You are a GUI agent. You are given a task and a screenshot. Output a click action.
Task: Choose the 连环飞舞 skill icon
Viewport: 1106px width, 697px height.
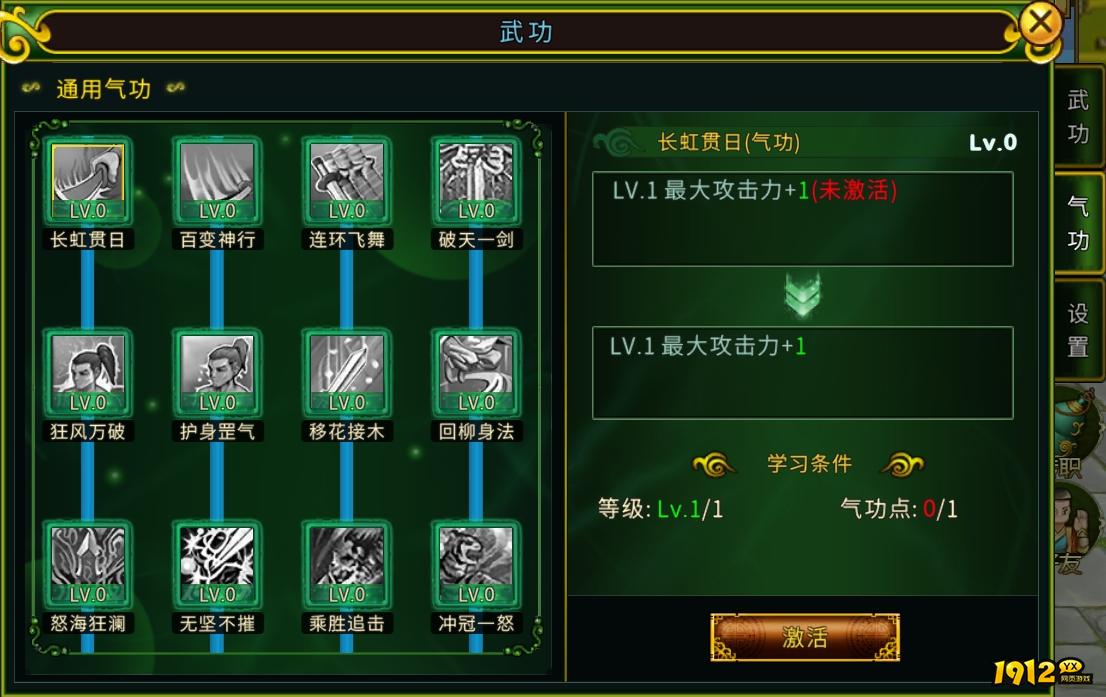click(346, 181)
